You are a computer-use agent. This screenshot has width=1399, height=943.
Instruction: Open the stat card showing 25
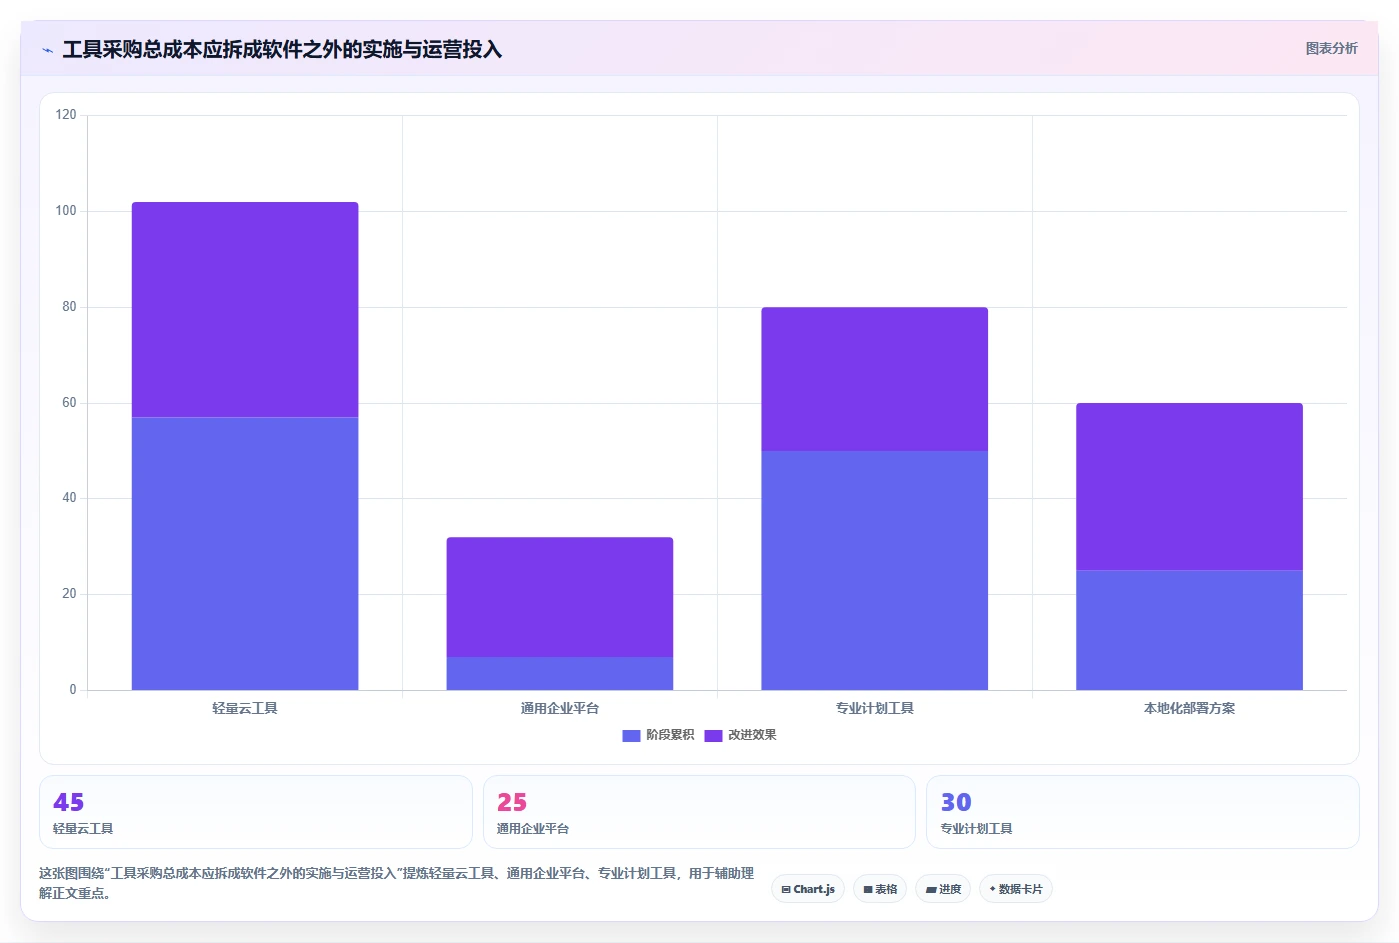tap(699, 812)
